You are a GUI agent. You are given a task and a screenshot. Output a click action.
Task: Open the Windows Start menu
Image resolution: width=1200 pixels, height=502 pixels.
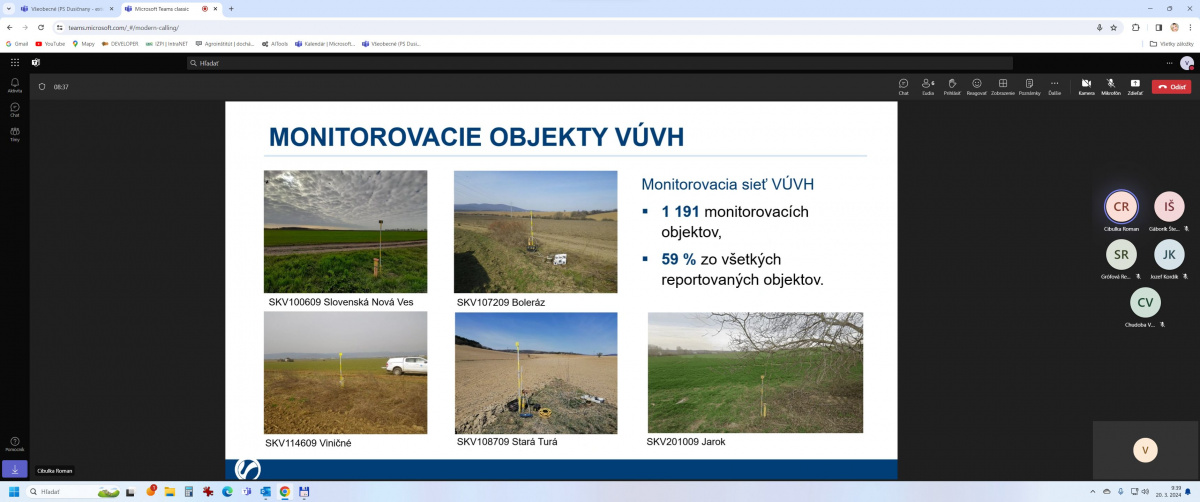[14, 491]
